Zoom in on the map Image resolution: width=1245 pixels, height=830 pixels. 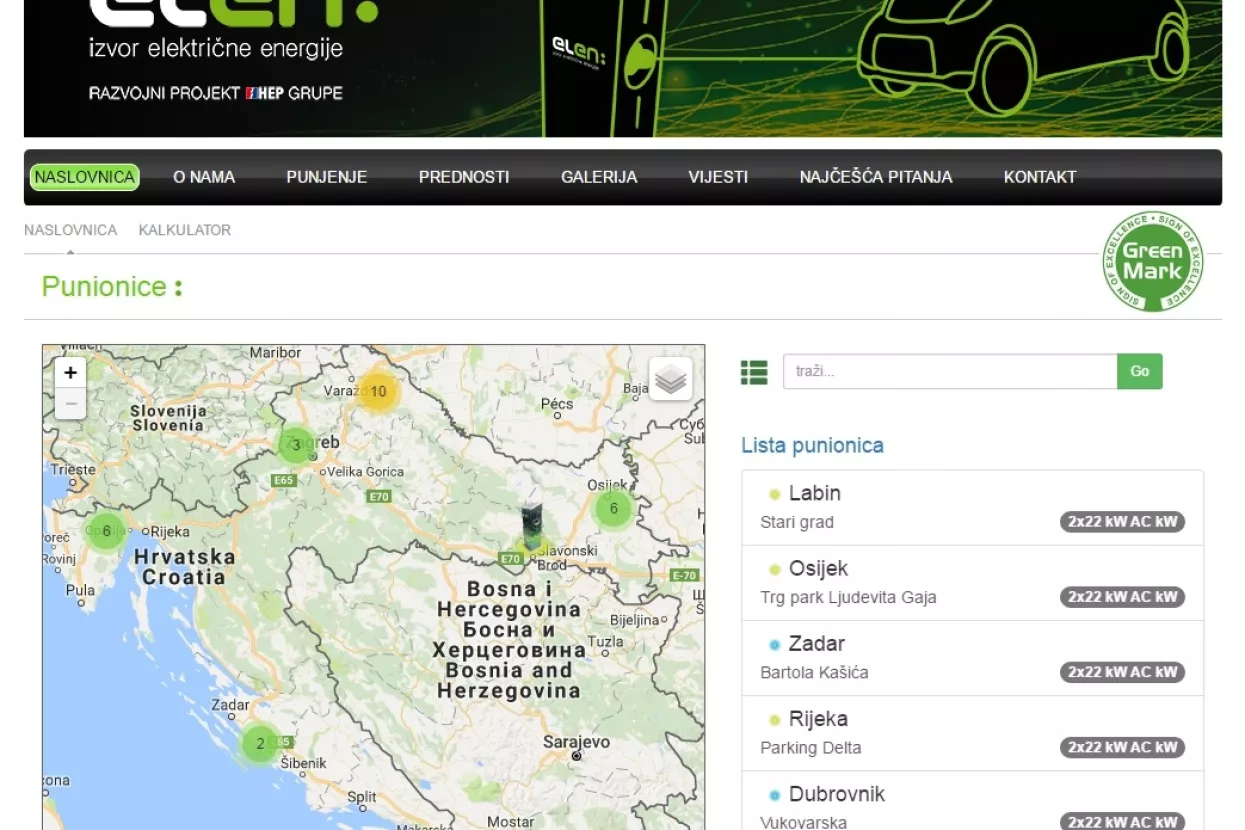70,373
